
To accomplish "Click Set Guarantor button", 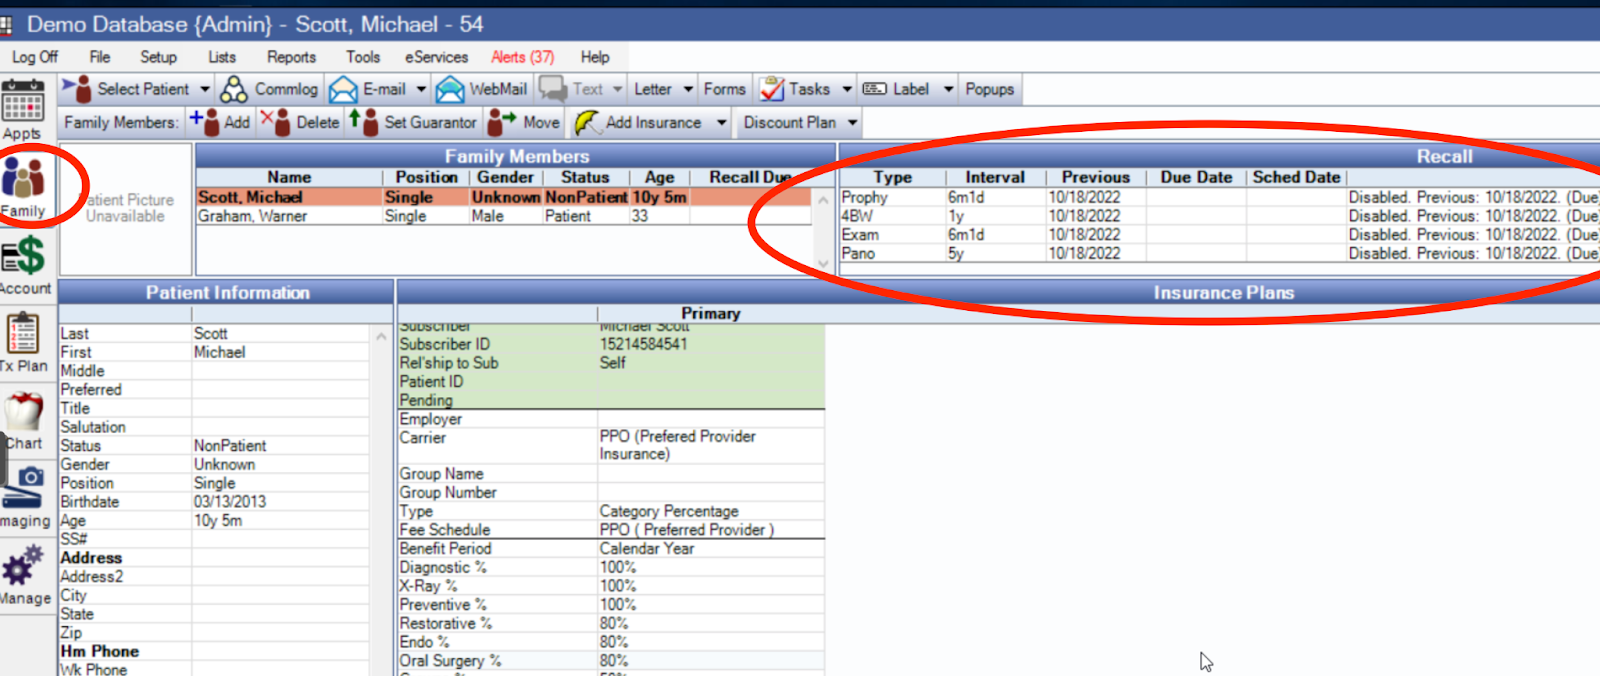I will [x=414, y=122].
